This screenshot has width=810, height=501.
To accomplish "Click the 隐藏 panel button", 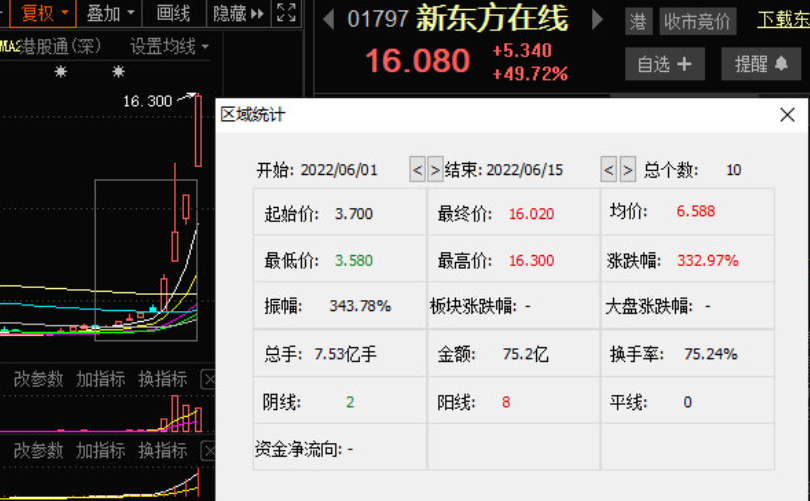I will [x=238, y=13].
